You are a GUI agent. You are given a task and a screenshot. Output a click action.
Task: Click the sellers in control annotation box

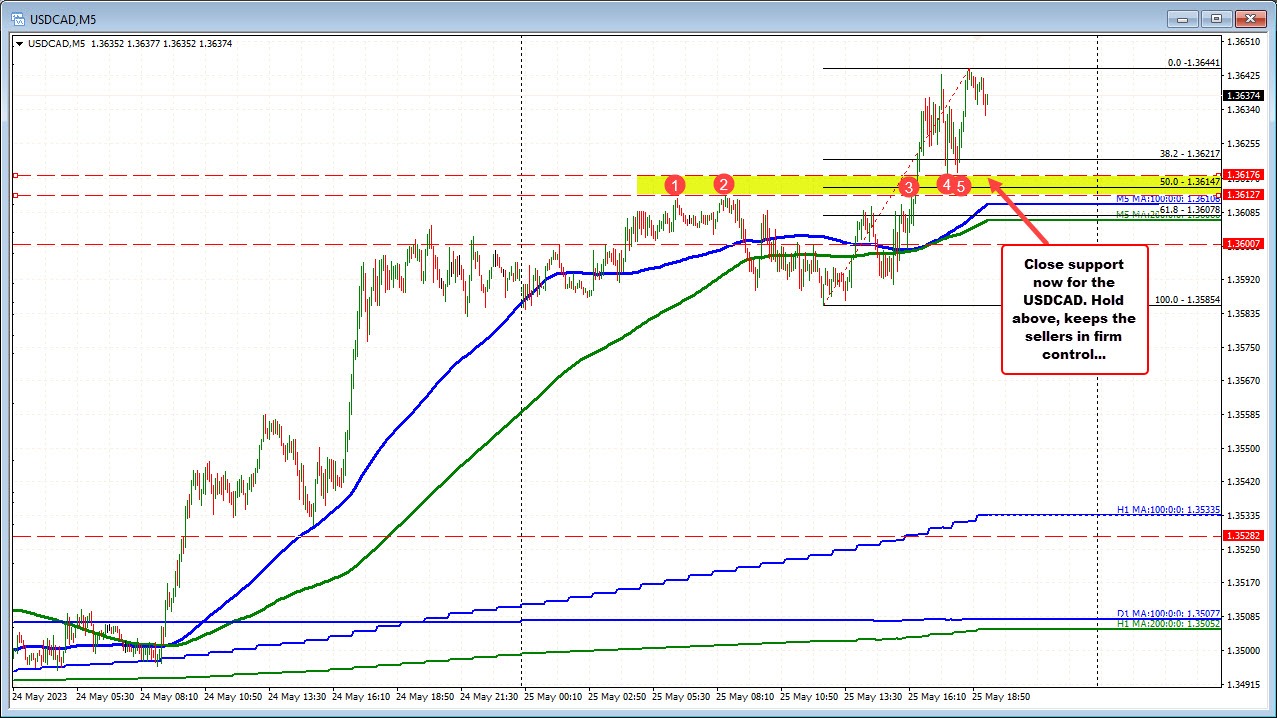tap(1074, 308)
